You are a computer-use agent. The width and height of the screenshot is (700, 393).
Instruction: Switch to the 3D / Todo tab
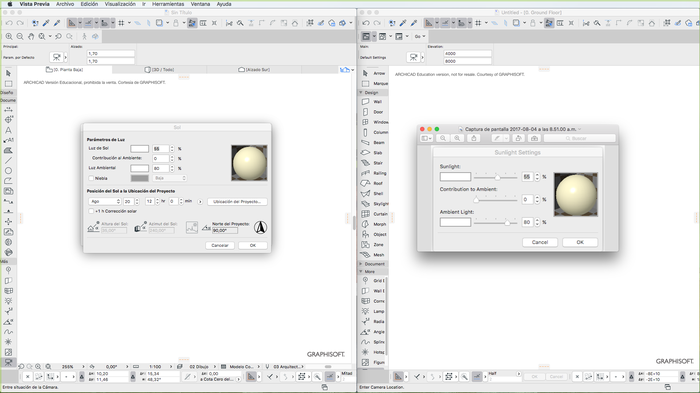point(159,70)
